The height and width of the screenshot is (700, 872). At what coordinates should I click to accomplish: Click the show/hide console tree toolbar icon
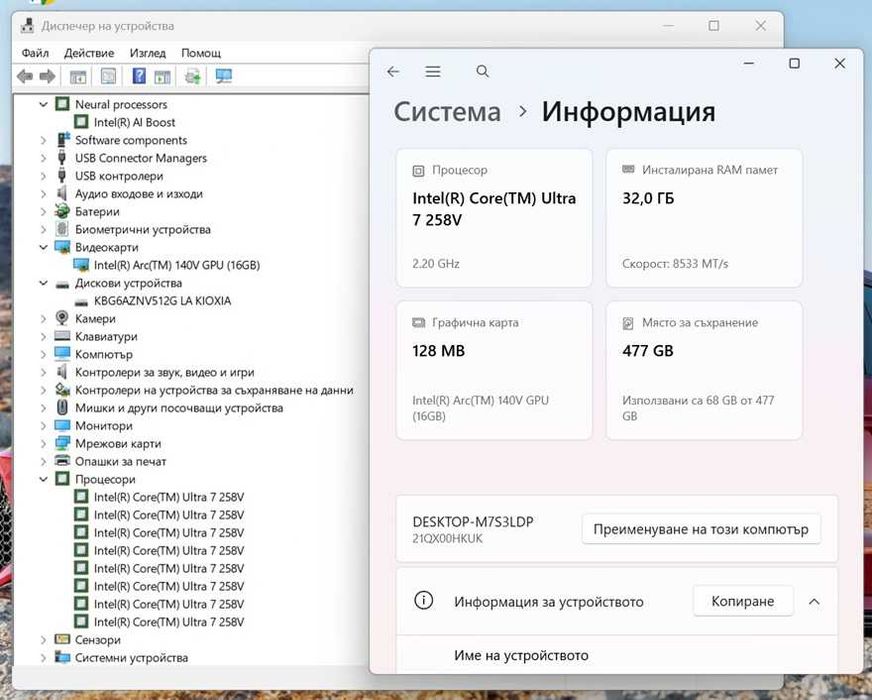(x=78, y=76)
